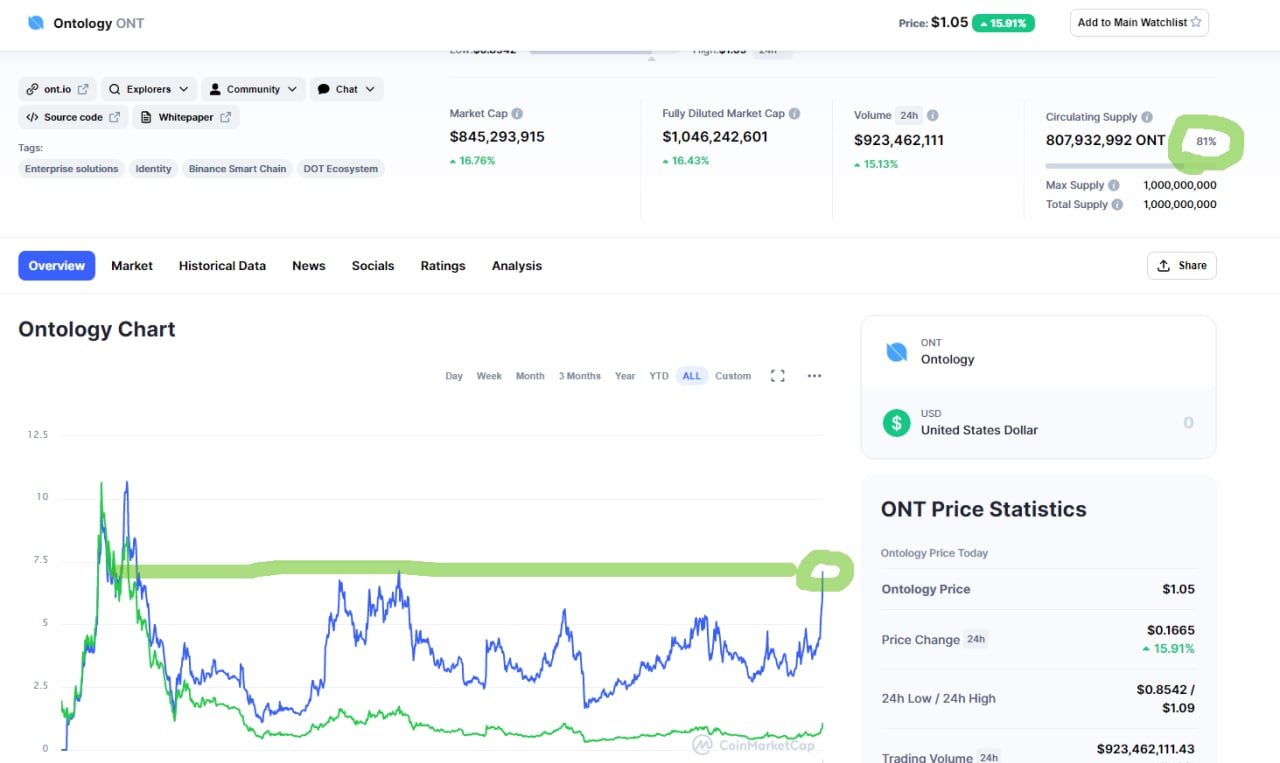Click the 24h badge next to Price Change
The image size is (1280, 763).
click(975, 640)
